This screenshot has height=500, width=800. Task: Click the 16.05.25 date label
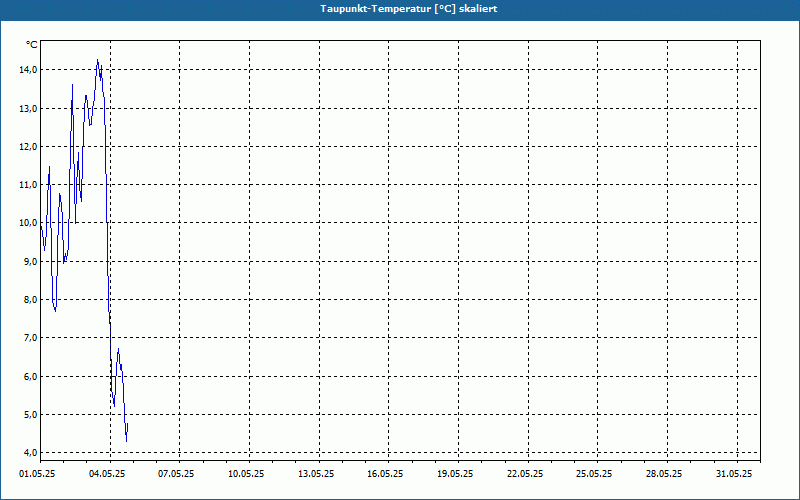(385, 474)
